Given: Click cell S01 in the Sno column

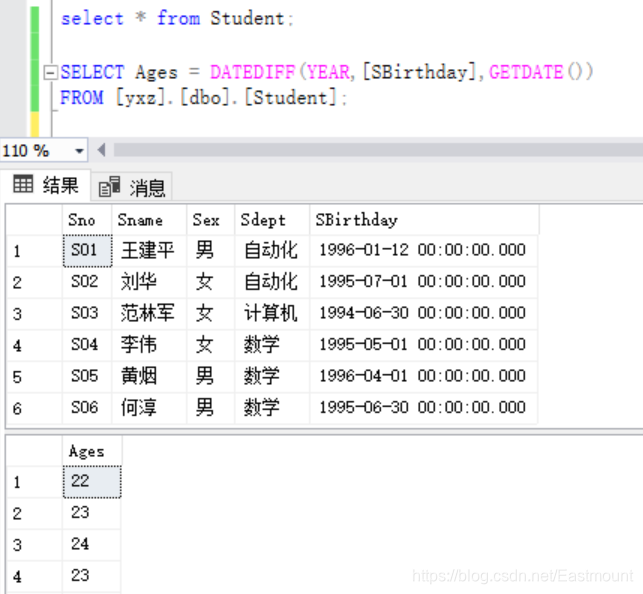Looking at the screenshot, I should (87, 250).
